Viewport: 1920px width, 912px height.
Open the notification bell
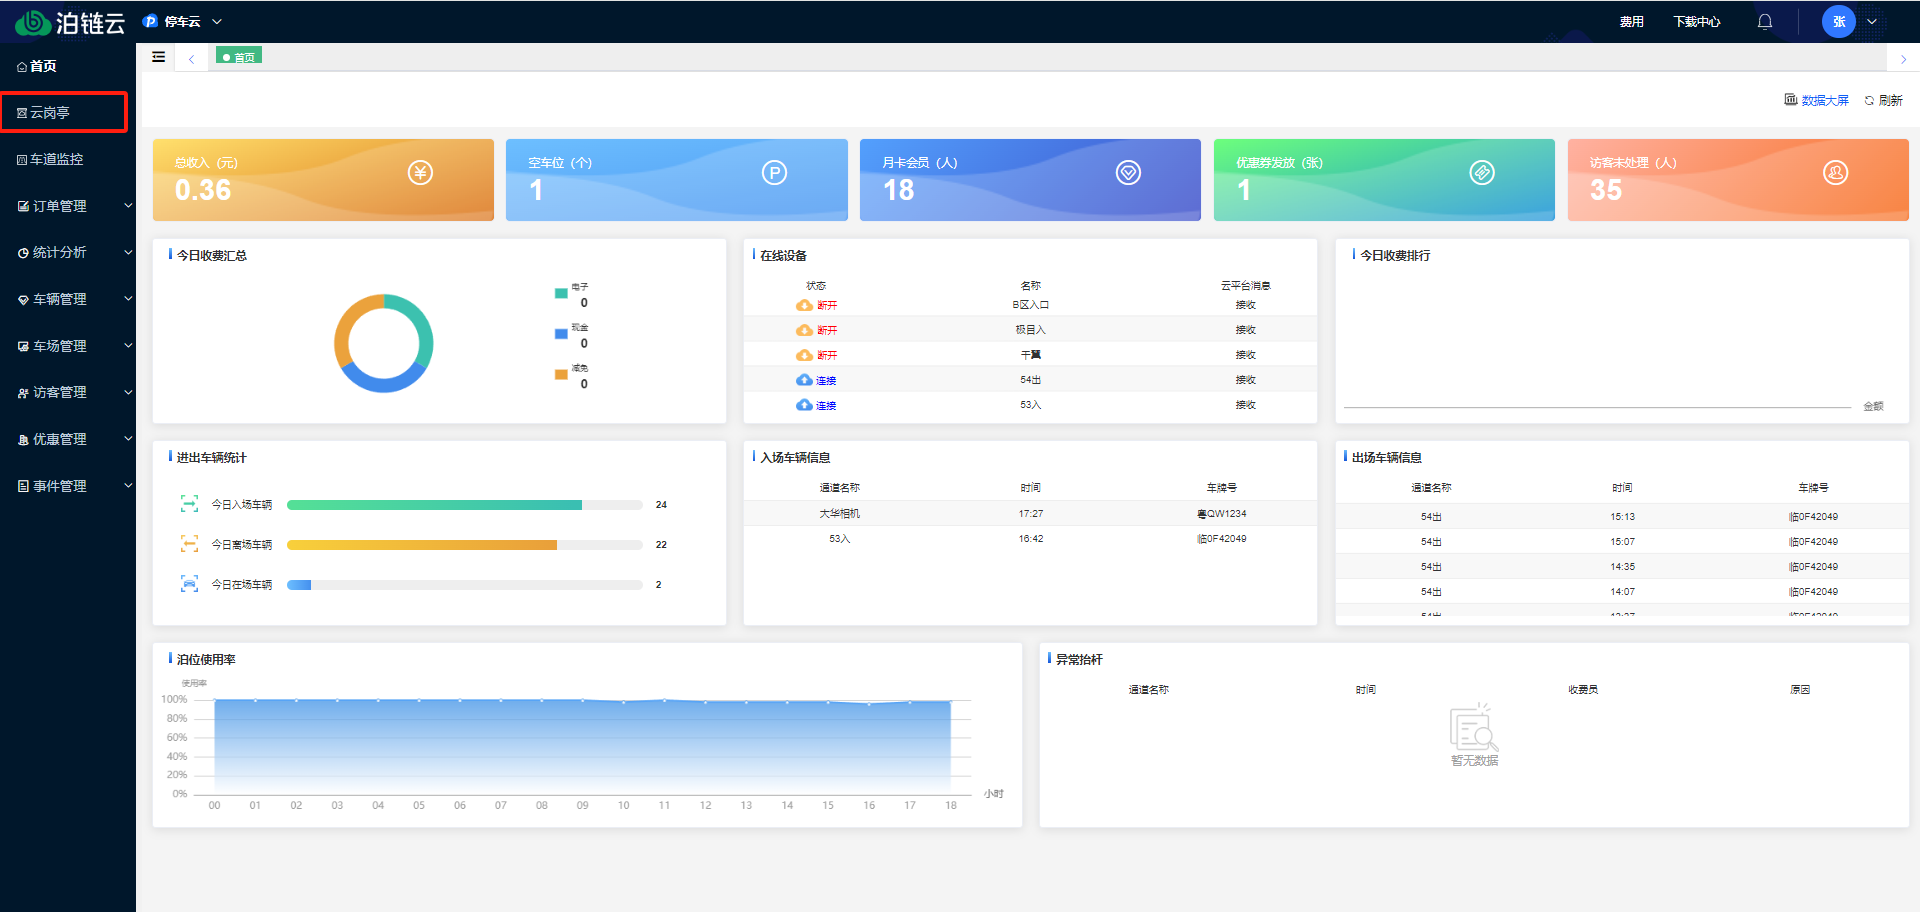pos(1765,21)
